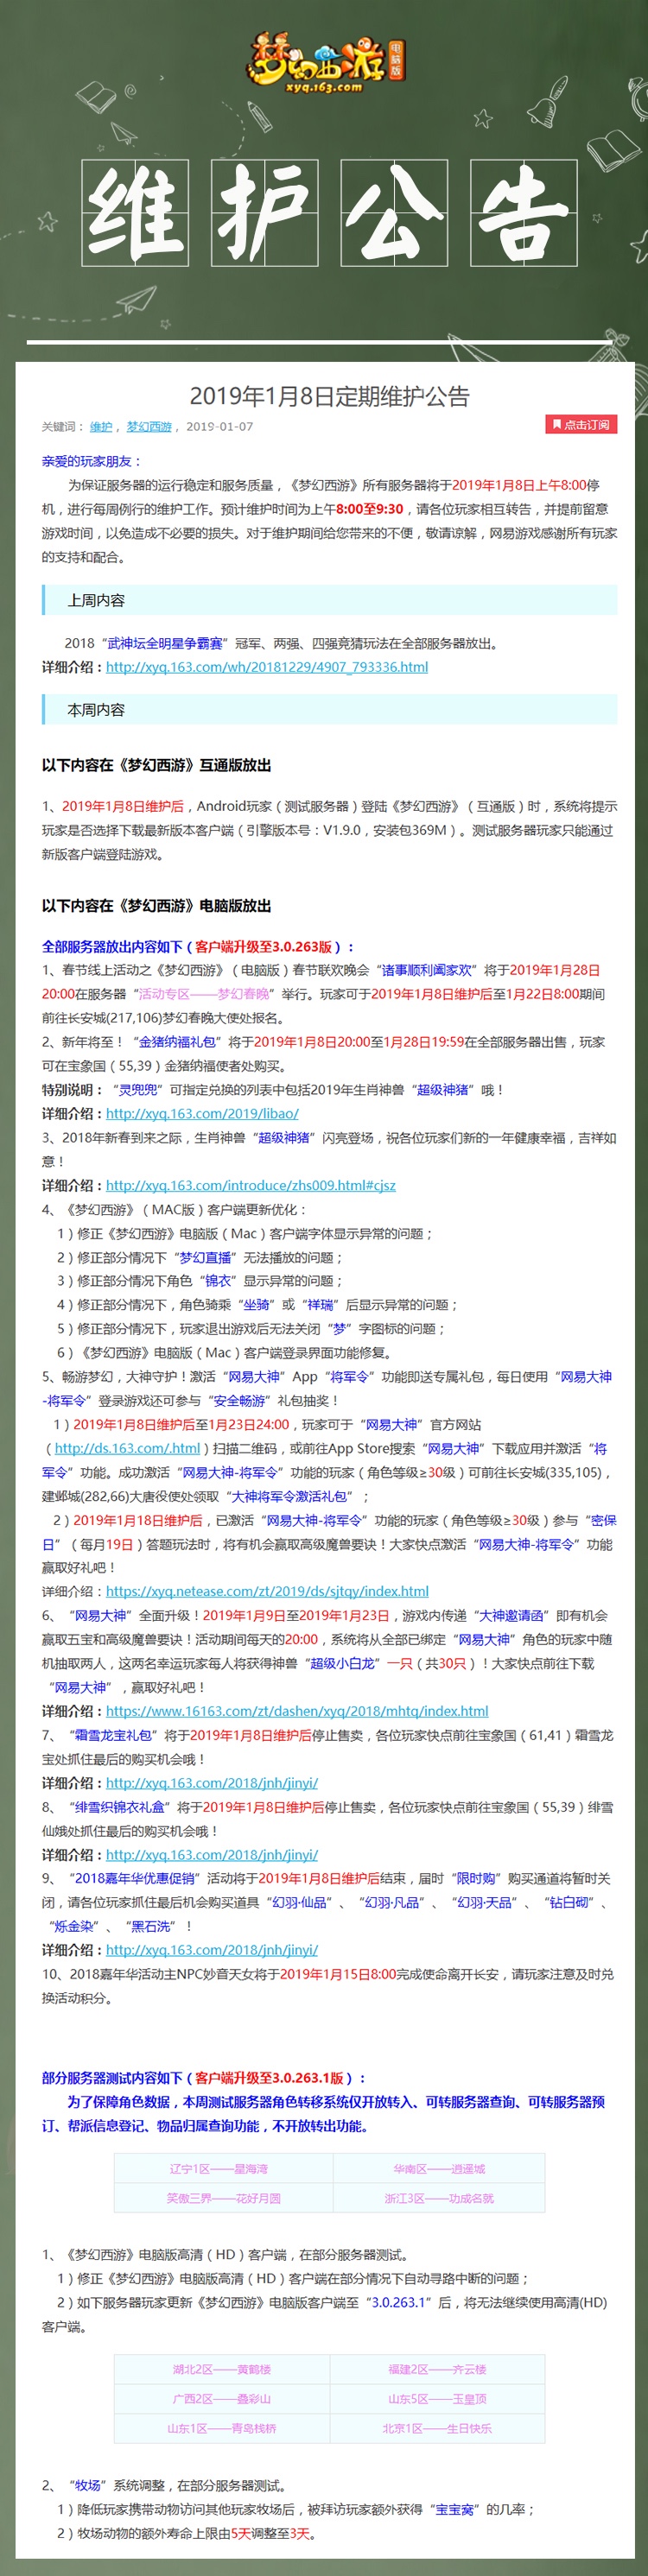Open the introduce/zhs009.html#cjsz link
648x2576 pixels.
pos(250,1185)
